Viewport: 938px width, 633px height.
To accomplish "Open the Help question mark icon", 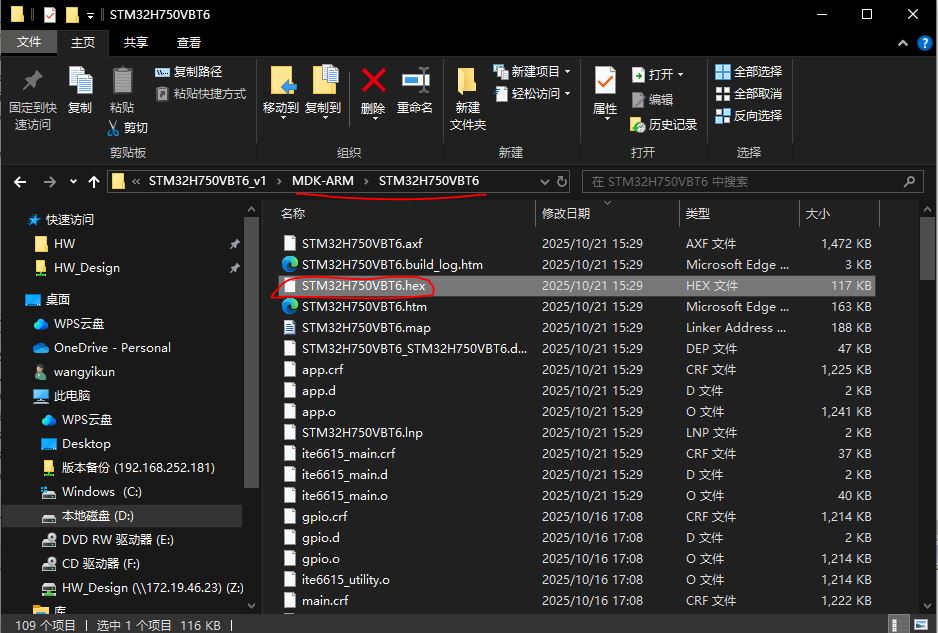I will pos(924,43).
